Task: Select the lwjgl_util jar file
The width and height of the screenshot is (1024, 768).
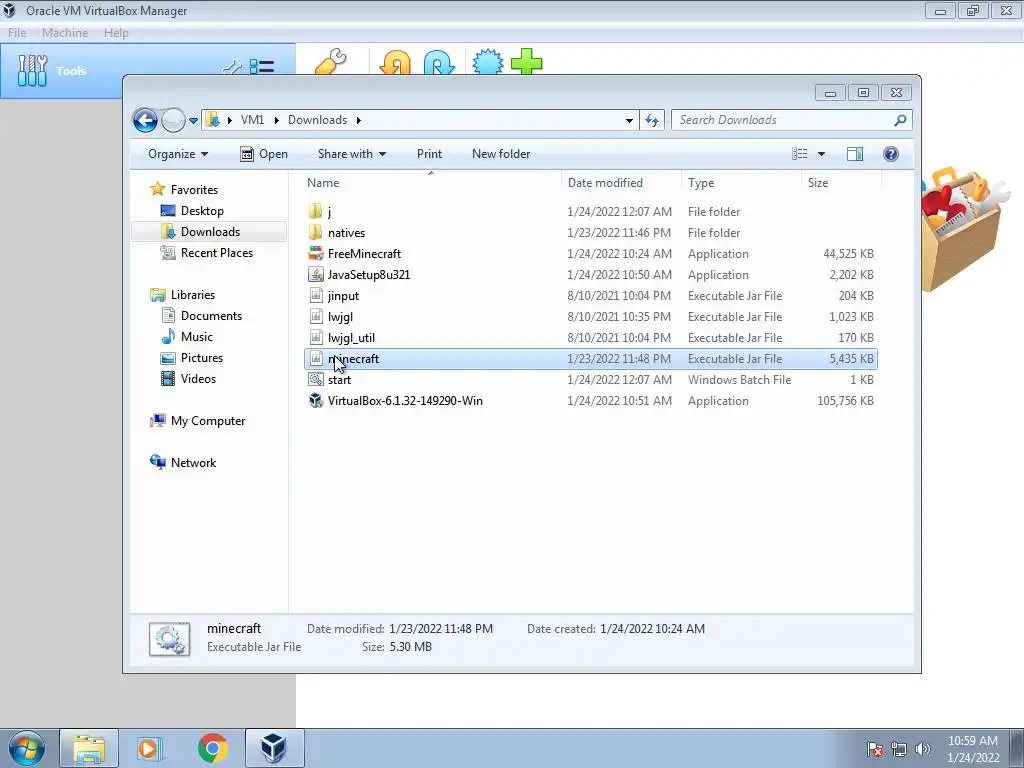Action: [590, 338]
